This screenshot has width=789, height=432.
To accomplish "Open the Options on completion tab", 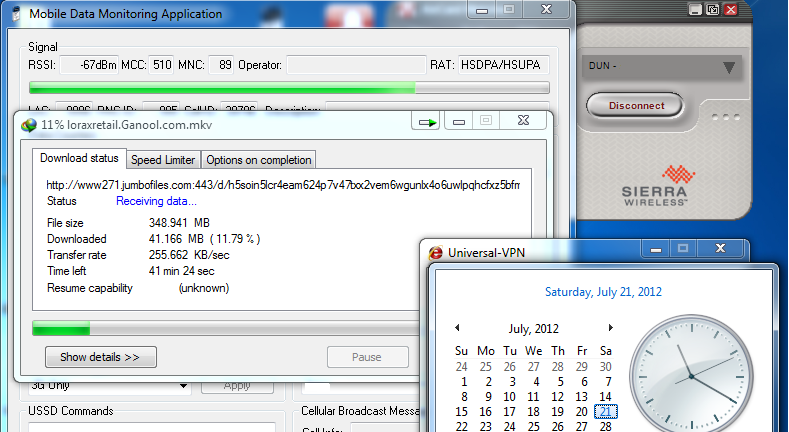I will click(x=259, y=160).
